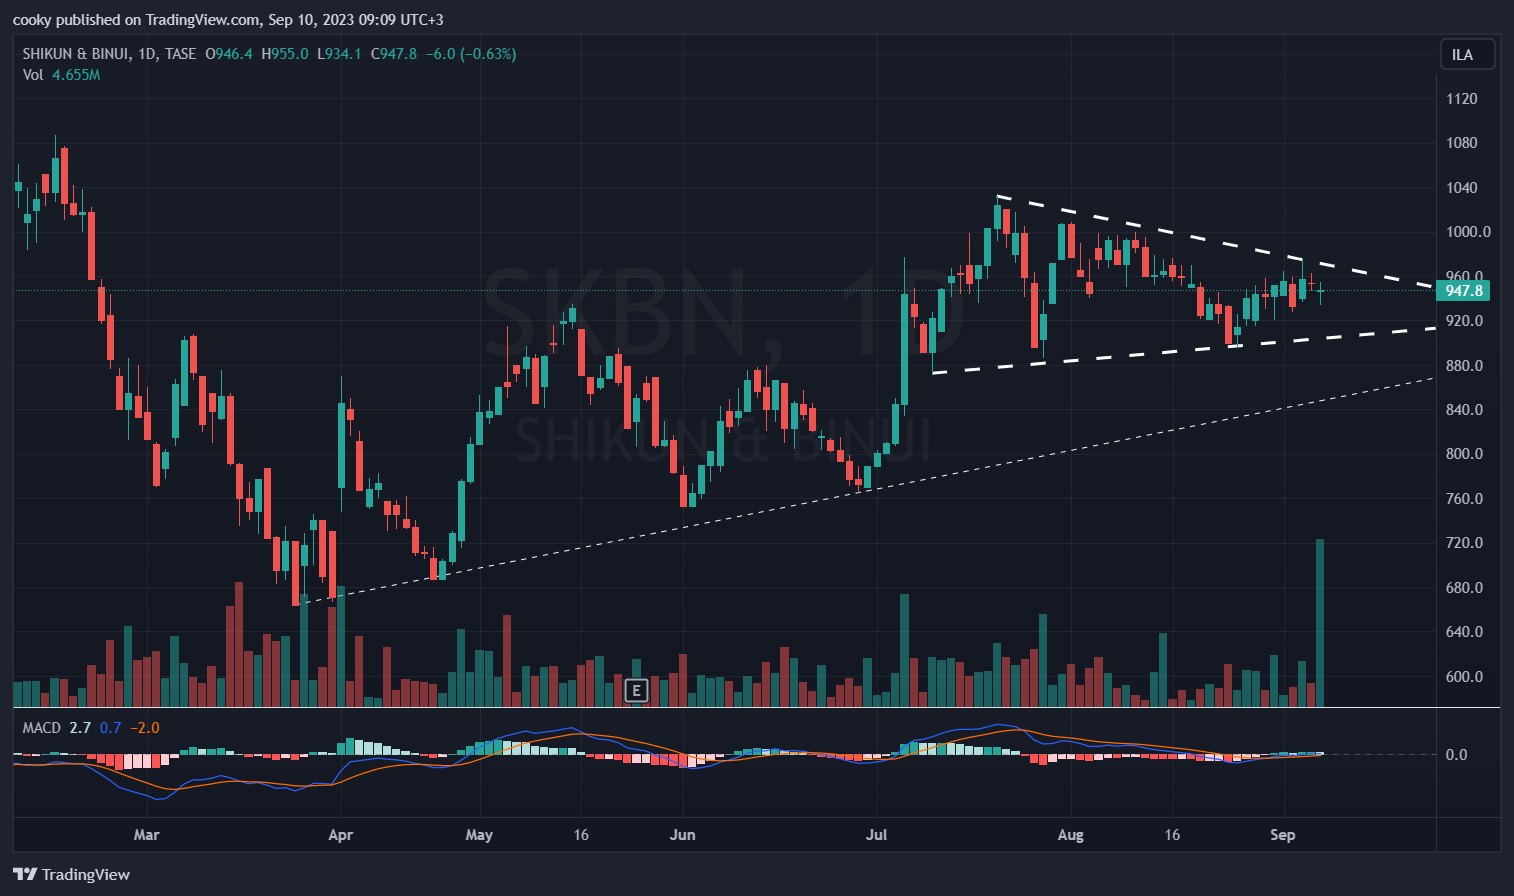Click the MACD pane 0.0 axis label

(x=1456, y=755)
